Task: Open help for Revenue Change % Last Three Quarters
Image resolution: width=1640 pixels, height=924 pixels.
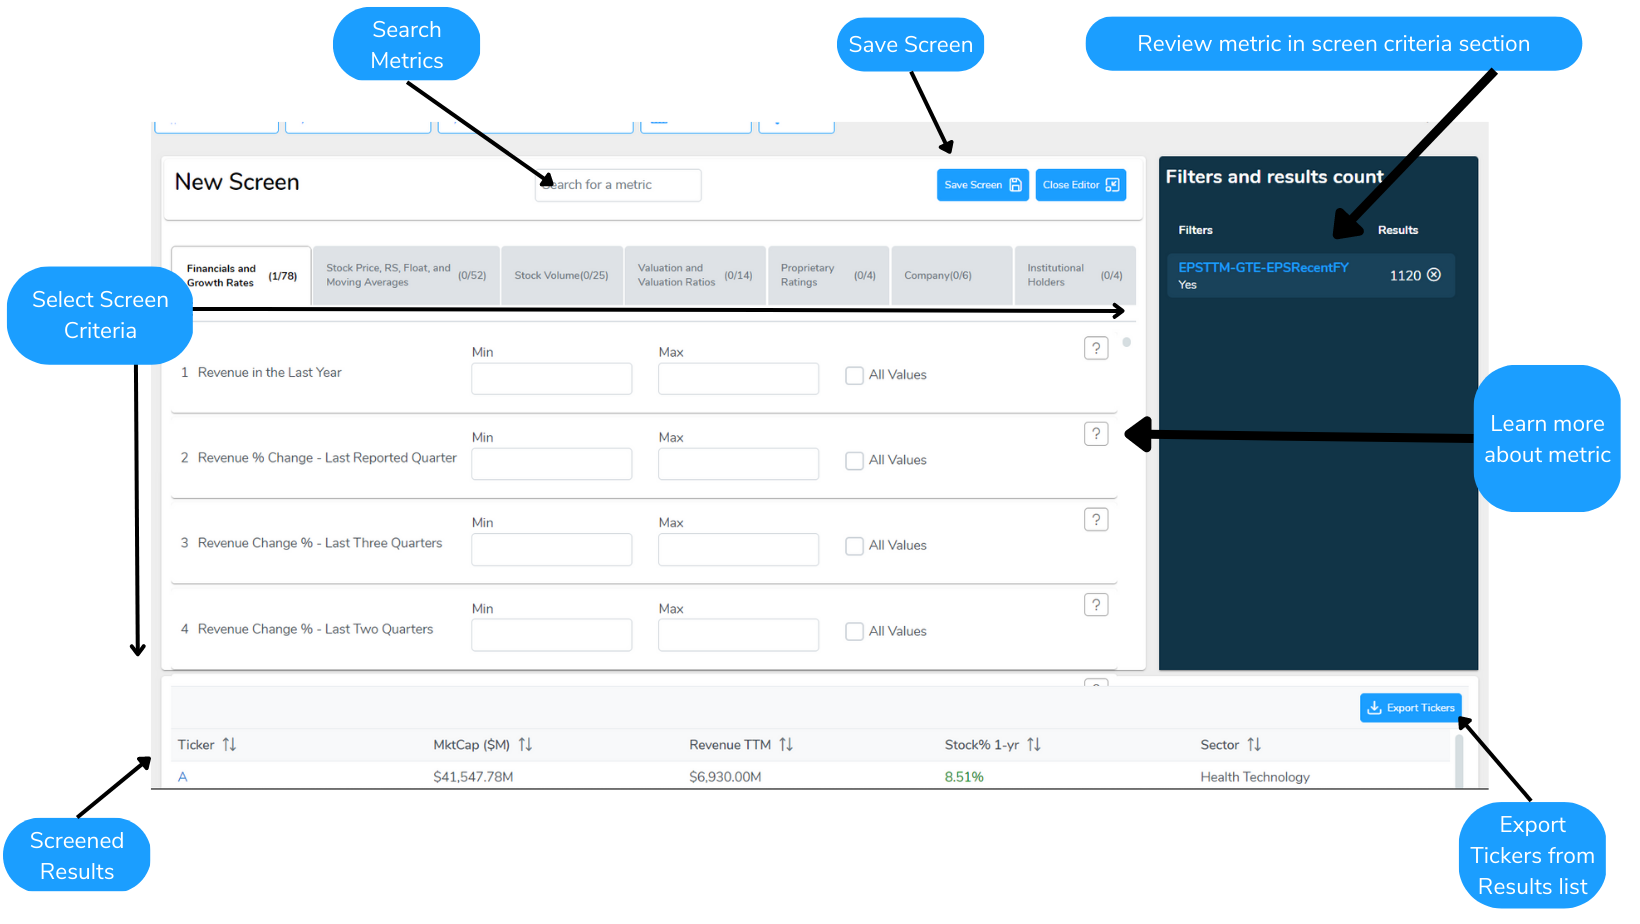Action: click(1096, 520)
